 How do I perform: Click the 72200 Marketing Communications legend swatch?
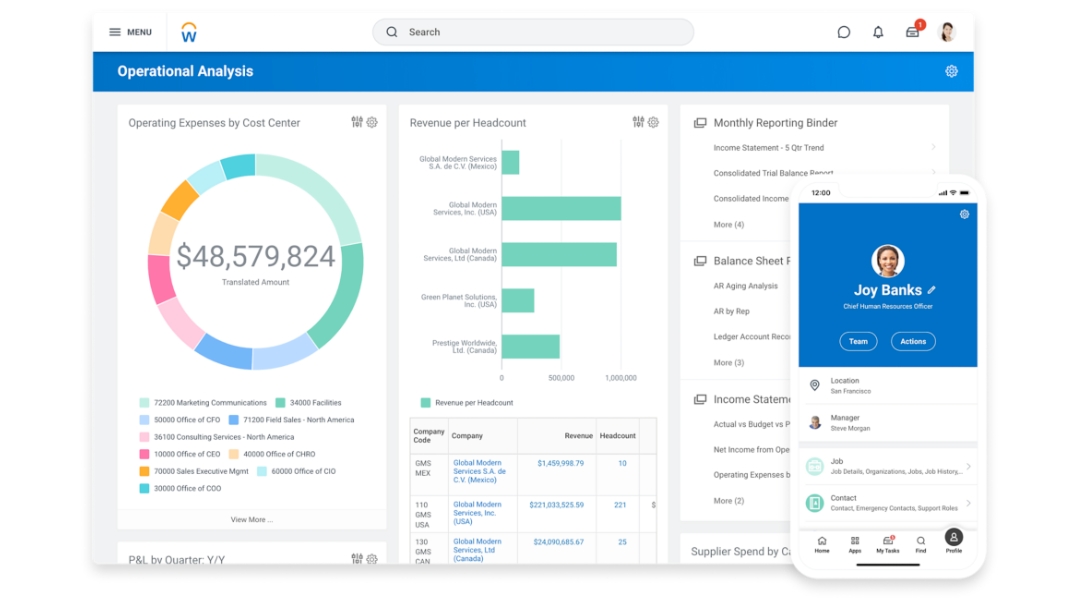pyautogui.click(x=144, y=403)
